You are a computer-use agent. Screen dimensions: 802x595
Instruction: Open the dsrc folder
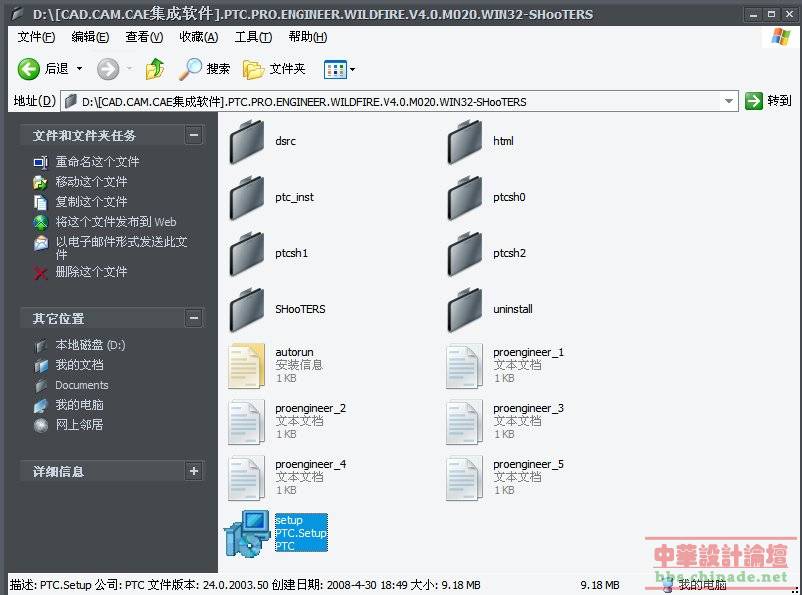pyautogui.click(x=247, y=141)
